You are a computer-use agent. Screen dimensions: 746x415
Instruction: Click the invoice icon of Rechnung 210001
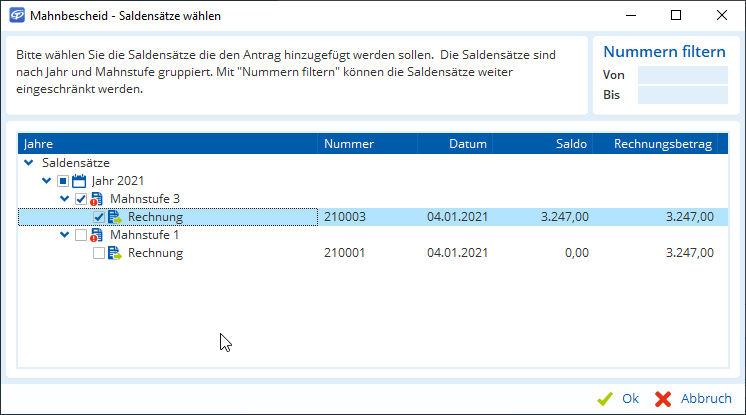115,253
